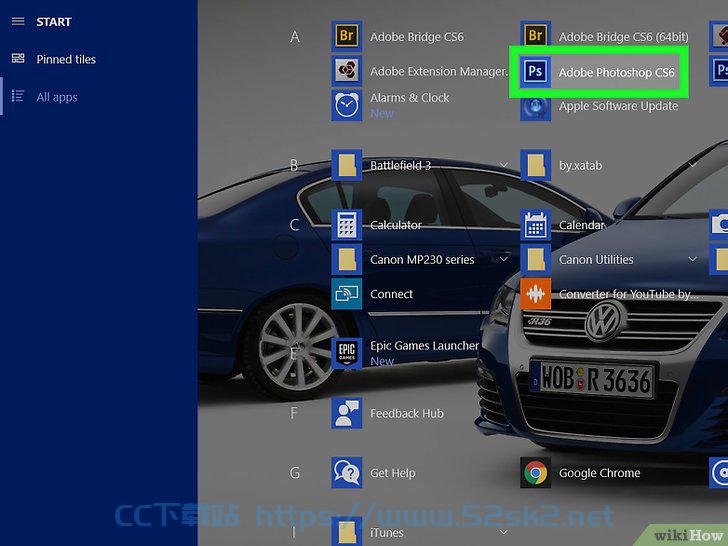Viewport: 728px width, 546px height.
Task: Click the Epic Games Launcher label
Action: coord(424,345)
